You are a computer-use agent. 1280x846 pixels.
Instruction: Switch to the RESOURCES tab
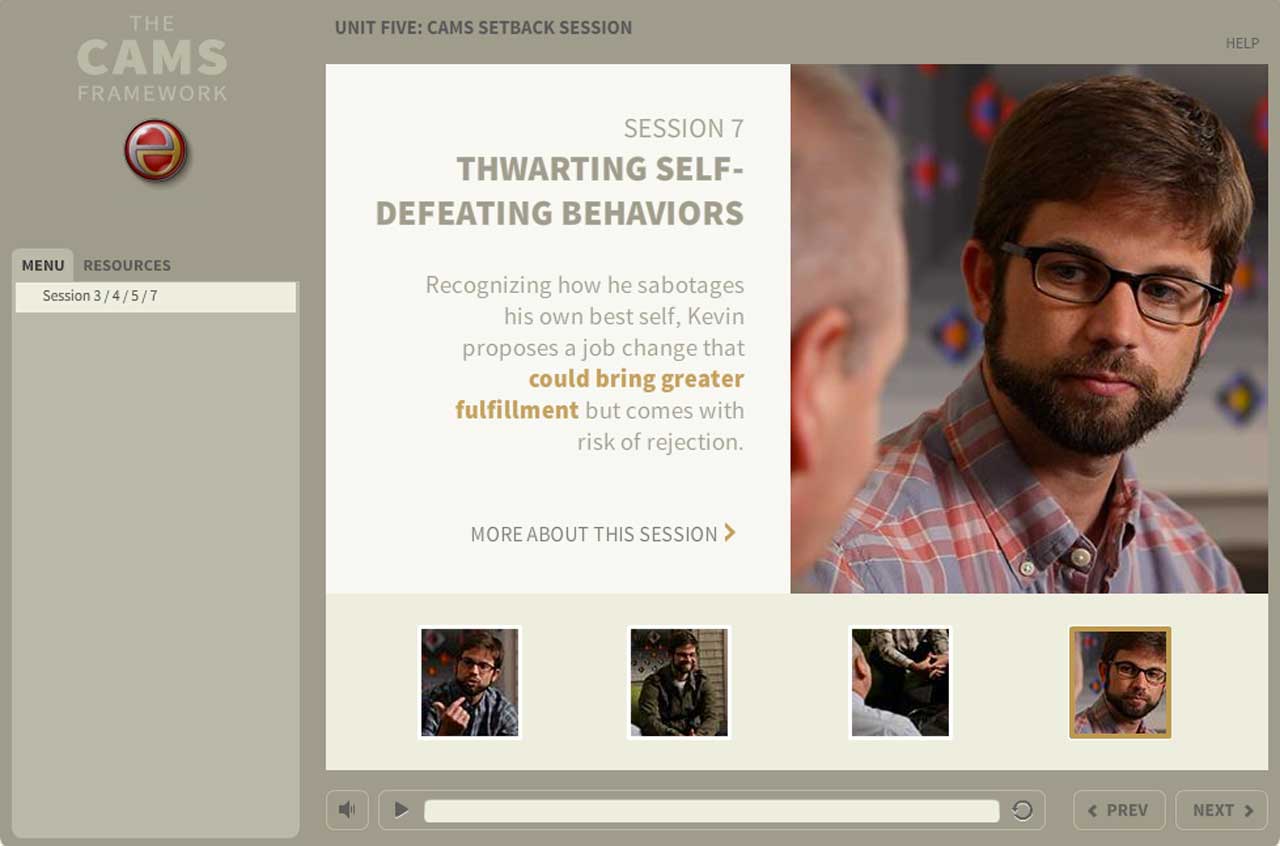pyautogui.click(x=127, y=265)
